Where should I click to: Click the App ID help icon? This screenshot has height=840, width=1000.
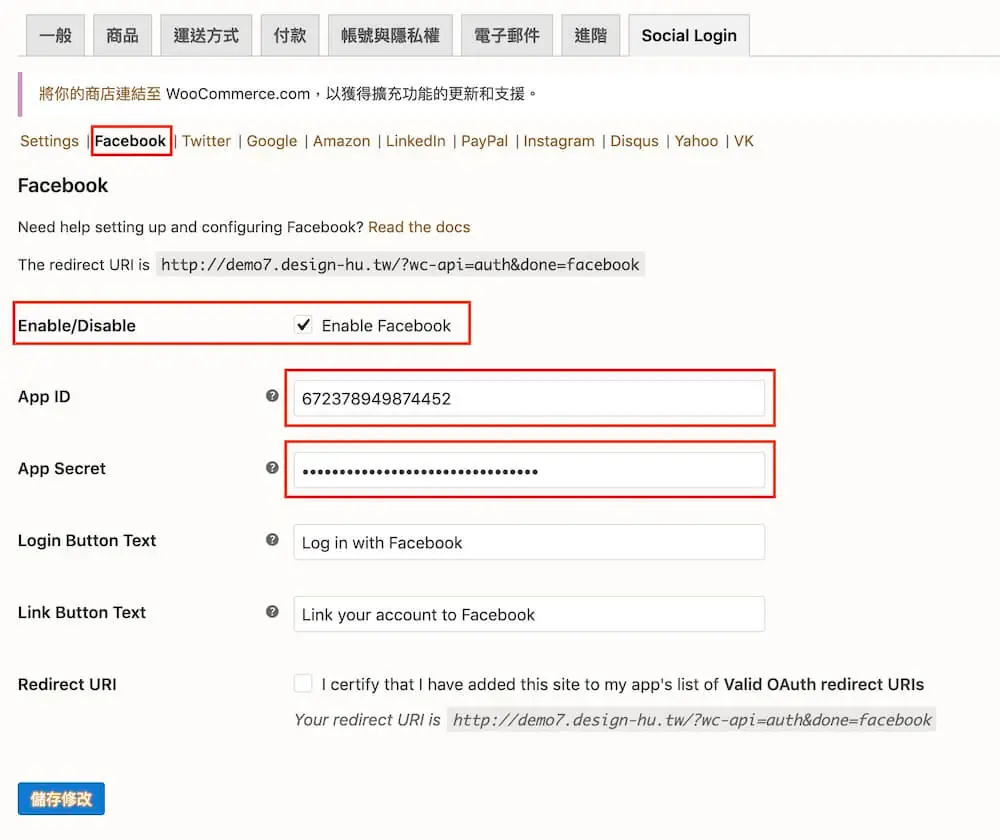[x=272, y=395]
